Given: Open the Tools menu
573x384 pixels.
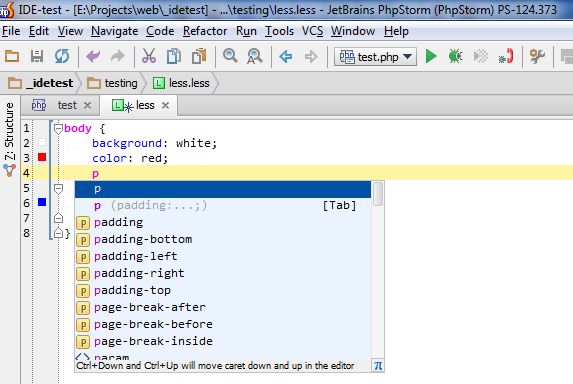Looking at the screenshot, I should pos(279,31).
